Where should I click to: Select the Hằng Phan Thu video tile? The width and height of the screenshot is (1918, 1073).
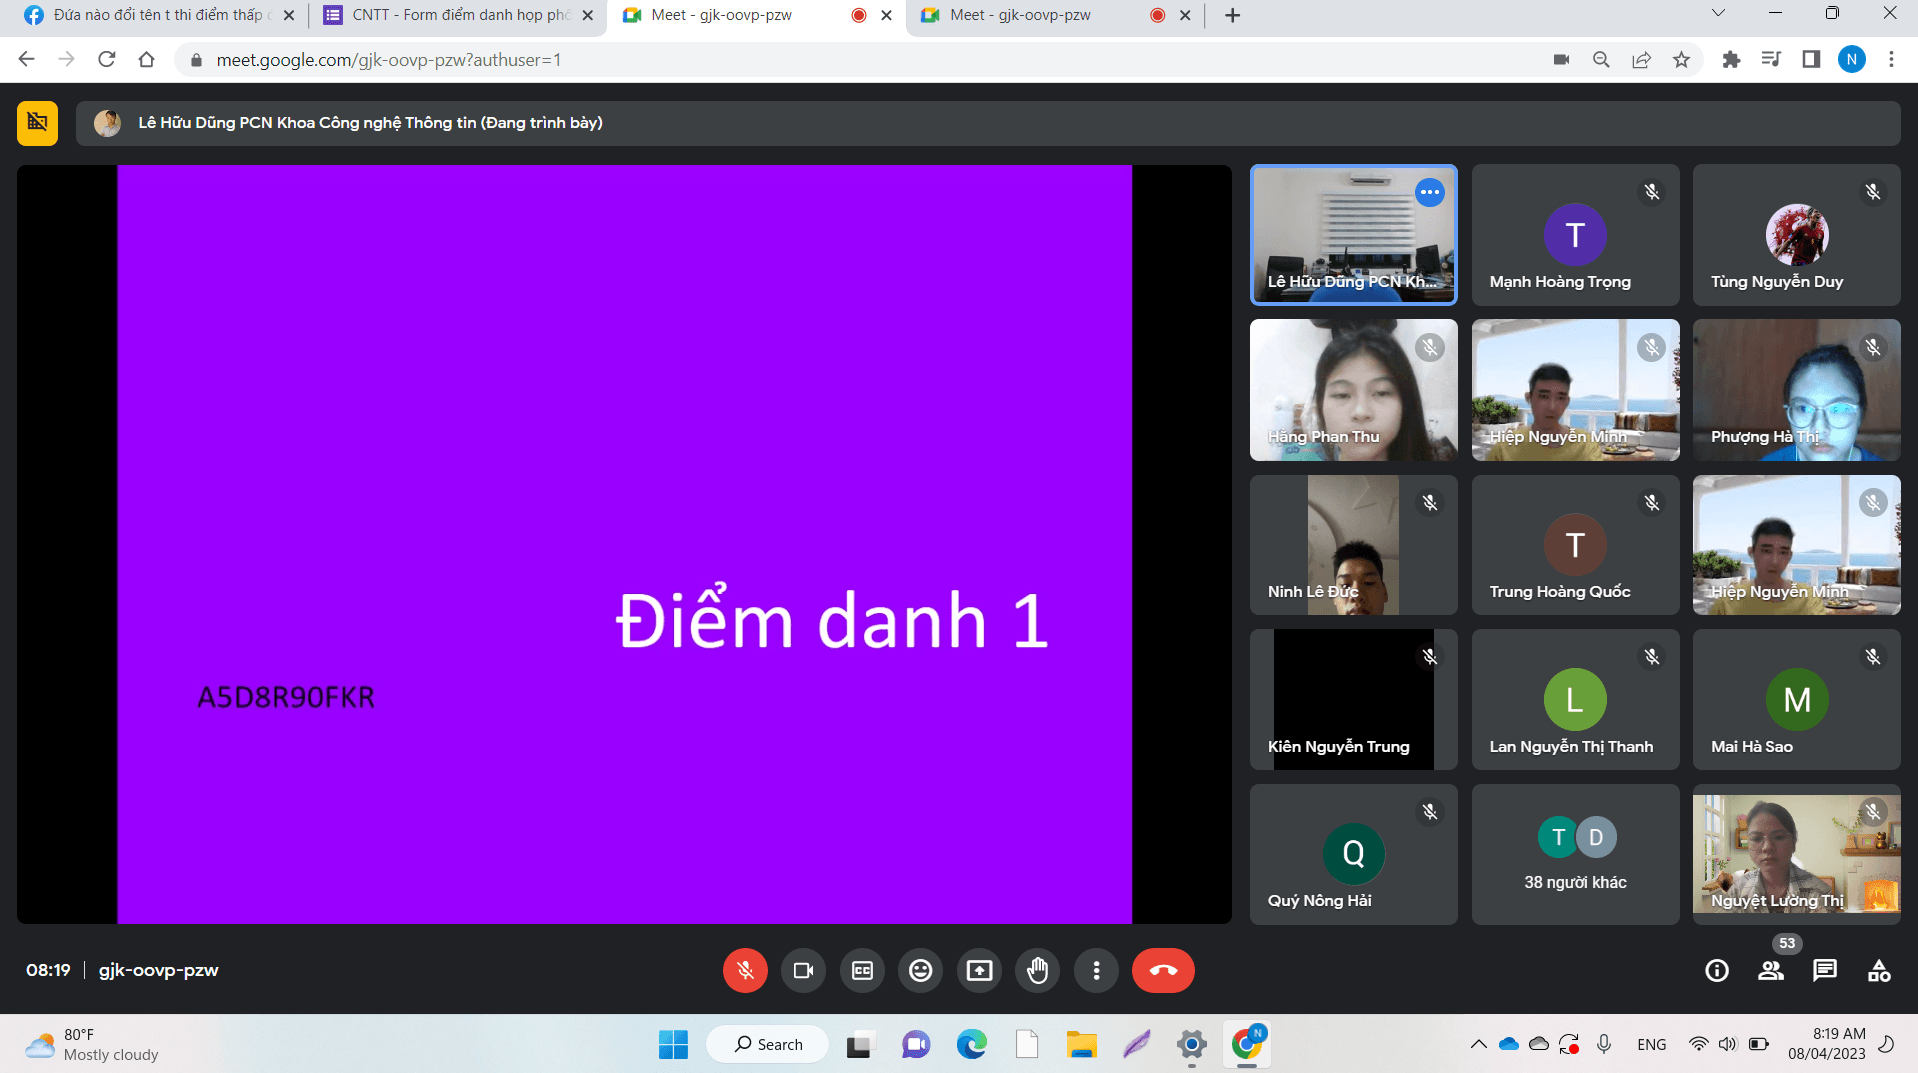[1353, 390]
